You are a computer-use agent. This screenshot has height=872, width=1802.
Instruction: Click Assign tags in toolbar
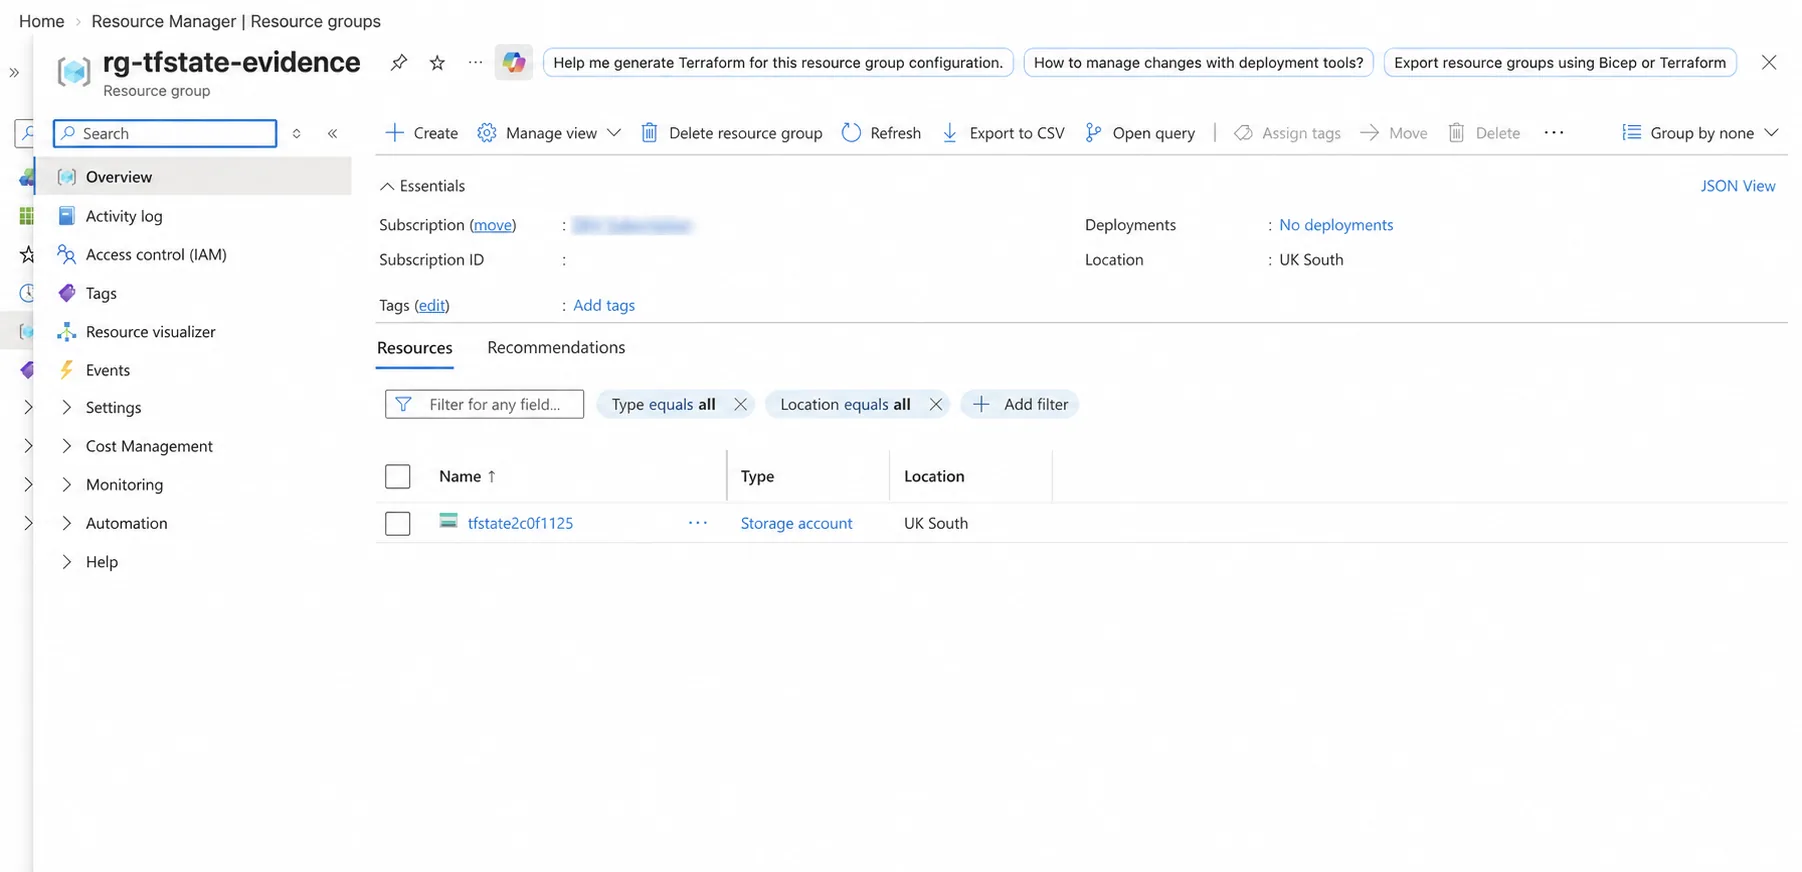[1287, 133]
